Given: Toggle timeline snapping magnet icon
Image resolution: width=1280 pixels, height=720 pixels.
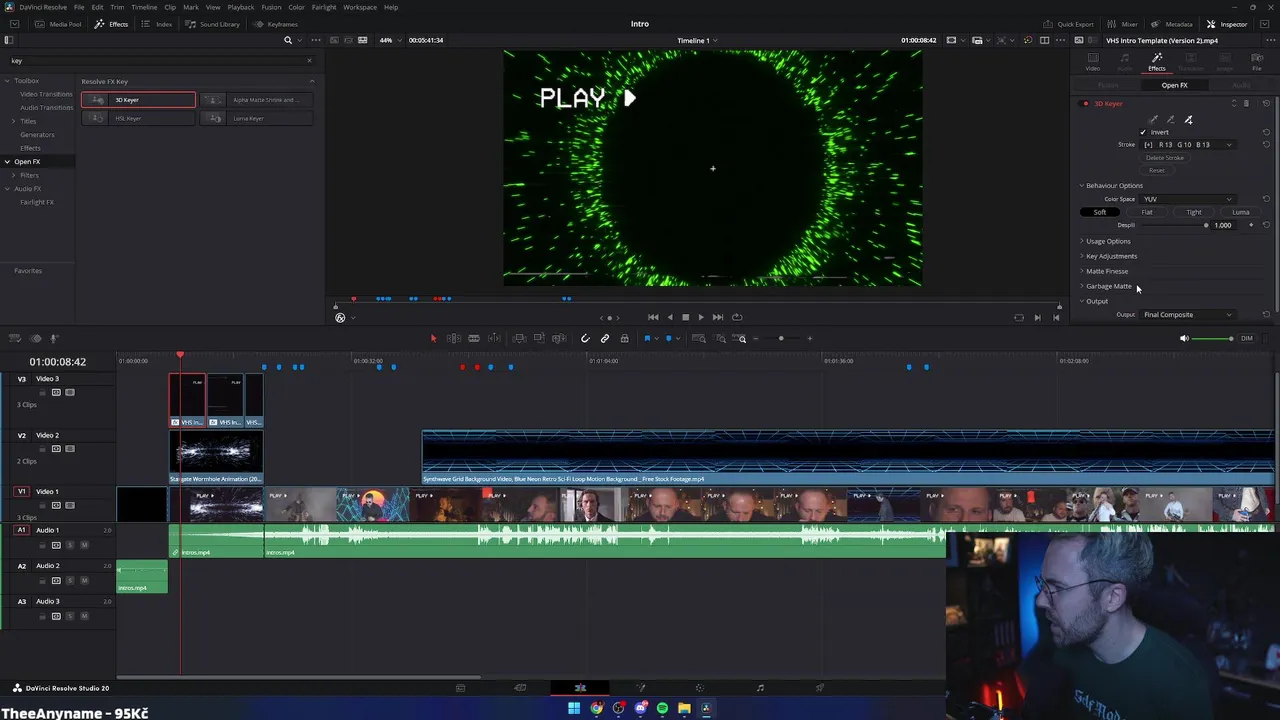Looking at the screenshot, I should (585, 338).
